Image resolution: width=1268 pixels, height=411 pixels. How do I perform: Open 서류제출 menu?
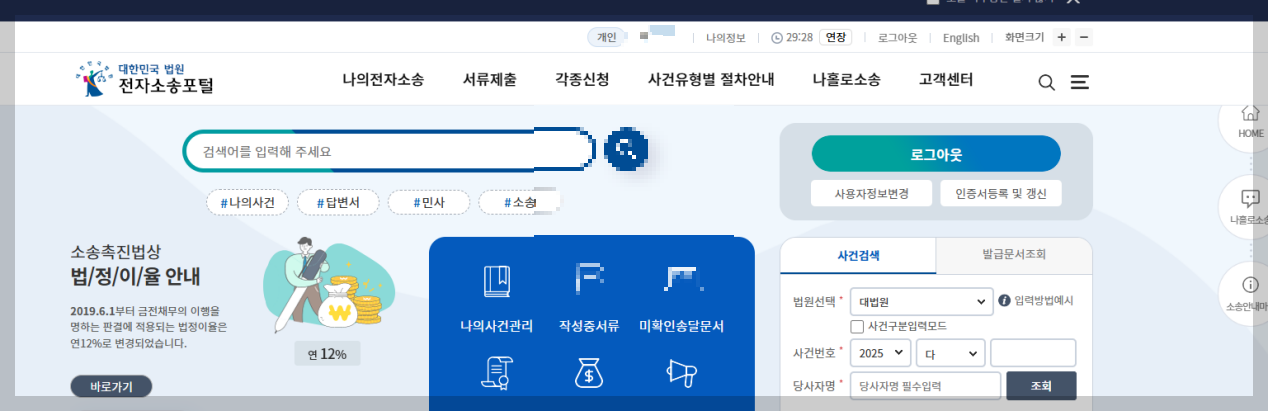click(490, 80)
